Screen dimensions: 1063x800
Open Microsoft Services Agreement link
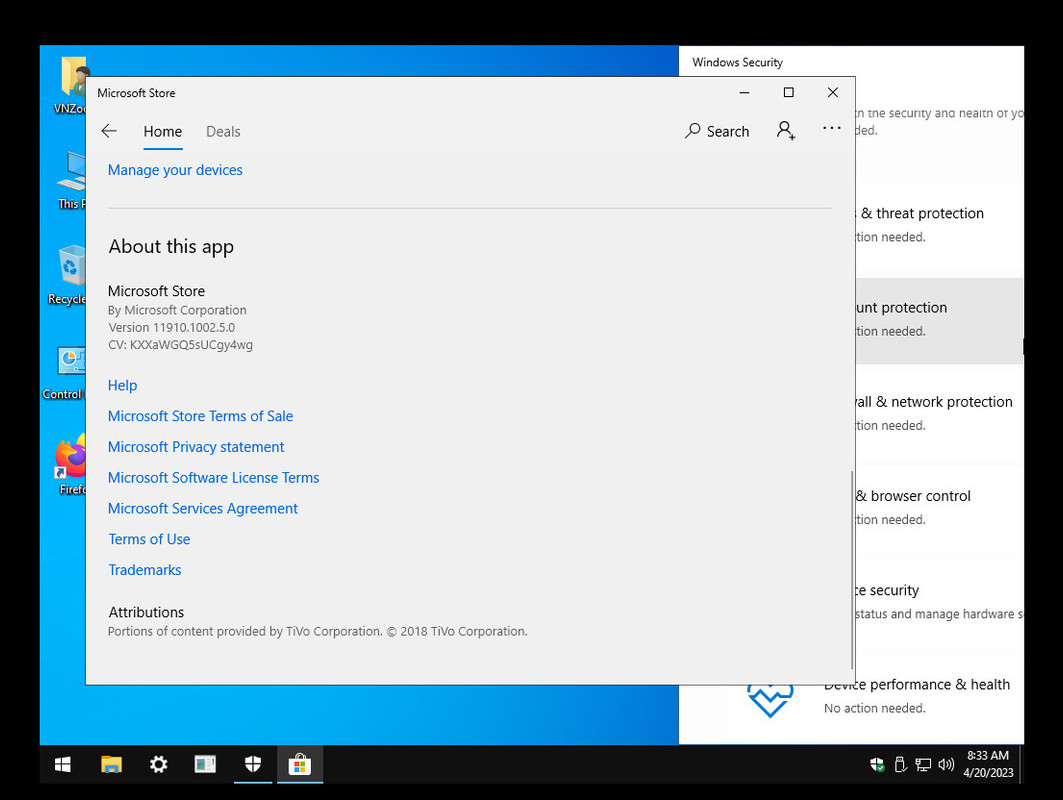tap(203, 508)
